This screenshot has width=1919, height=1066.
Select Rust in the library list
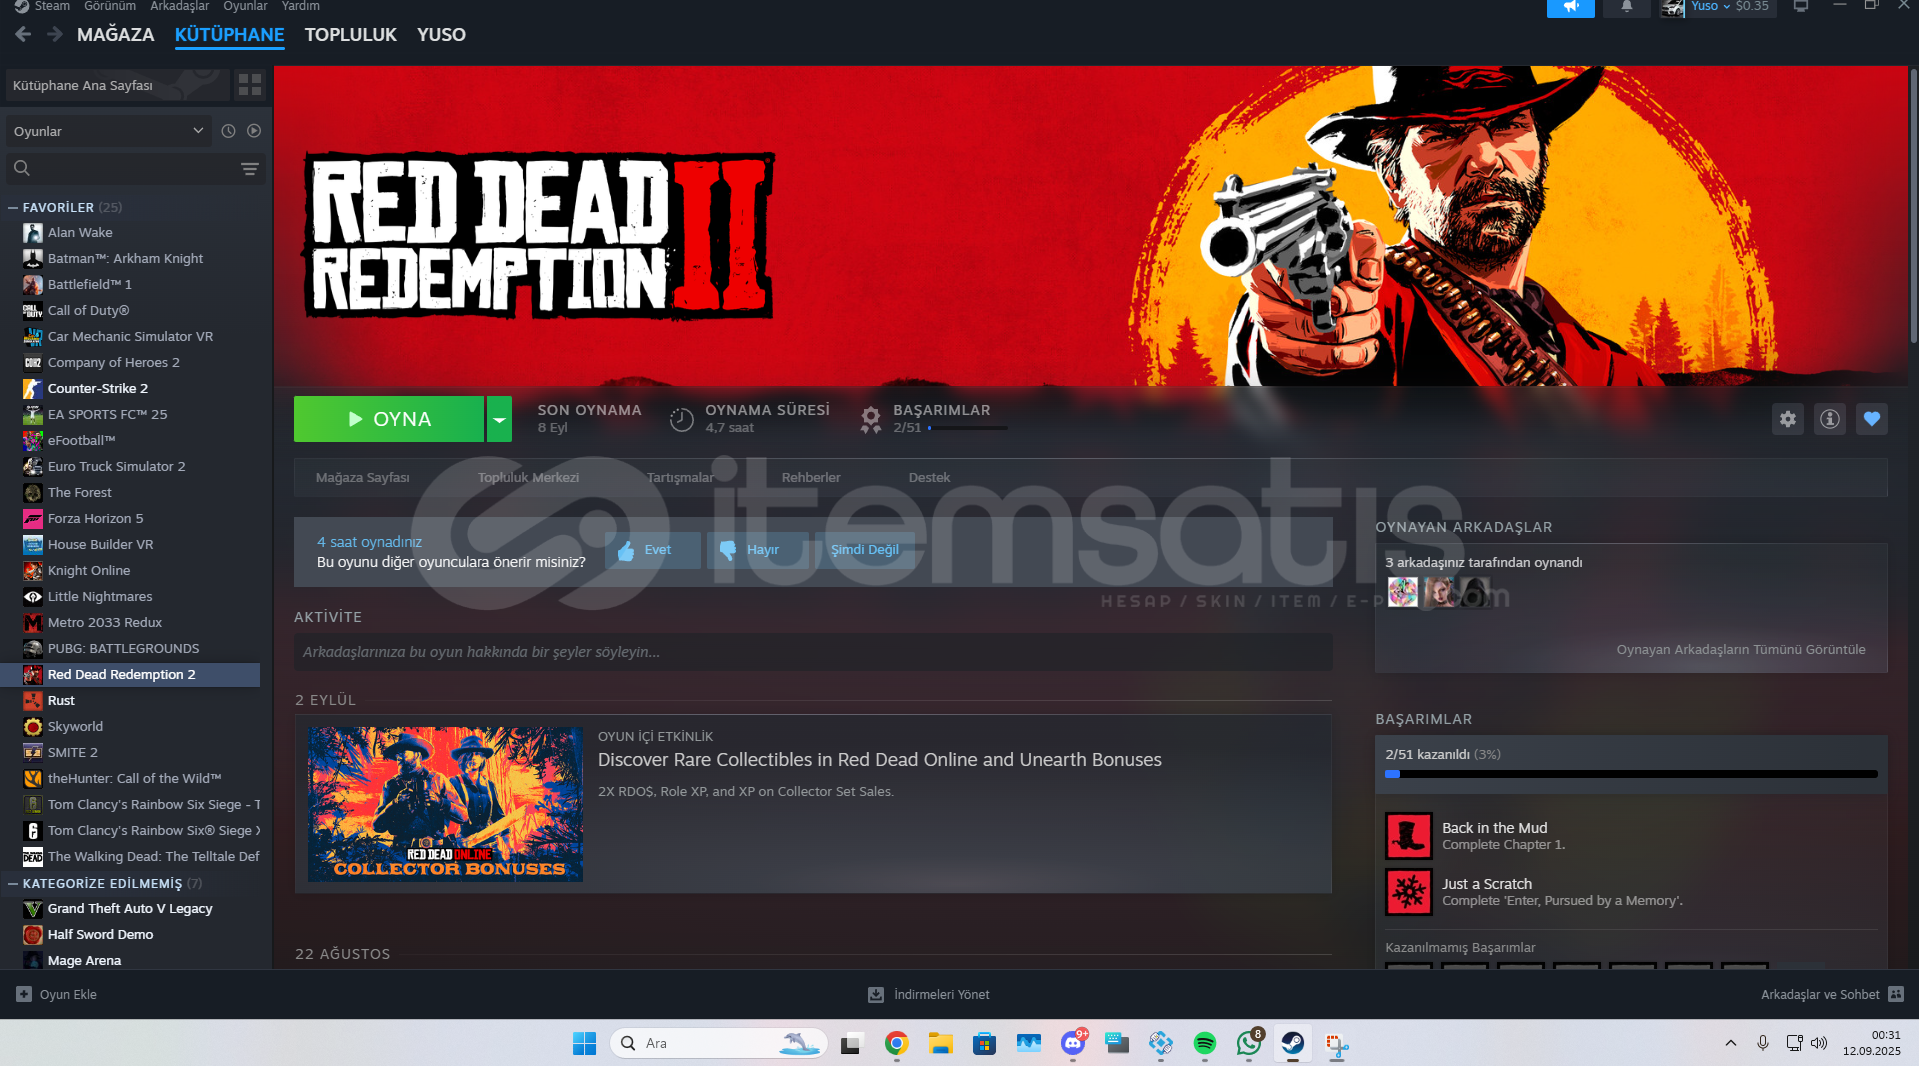click(x=61, y=701)
